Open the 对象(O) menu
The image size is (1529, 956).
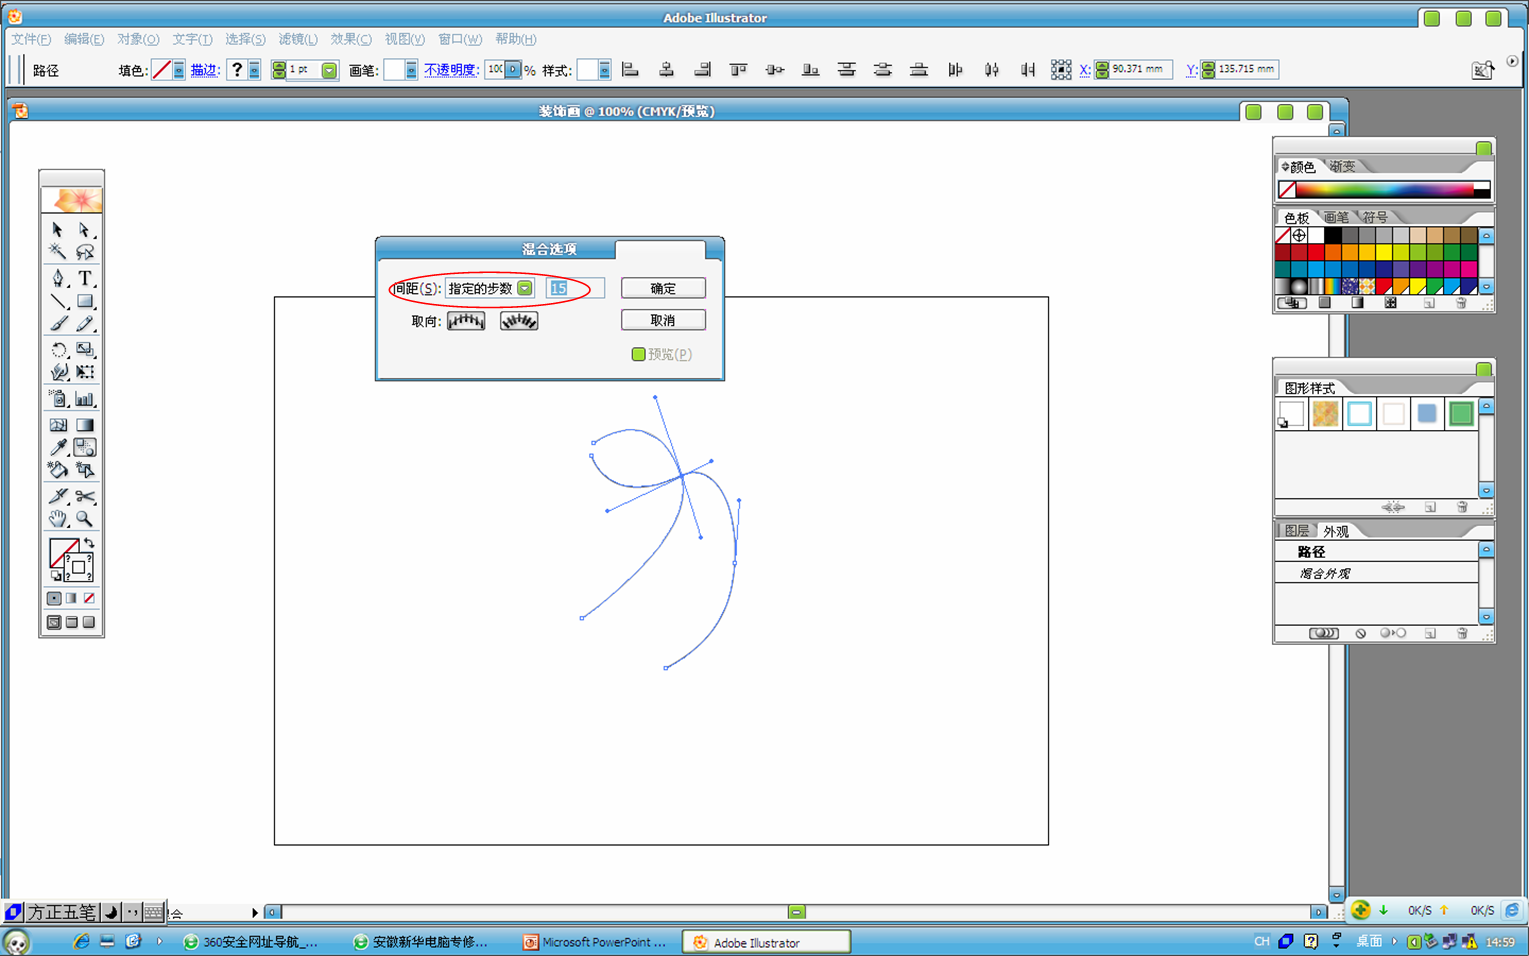click(x=138, y=39)
